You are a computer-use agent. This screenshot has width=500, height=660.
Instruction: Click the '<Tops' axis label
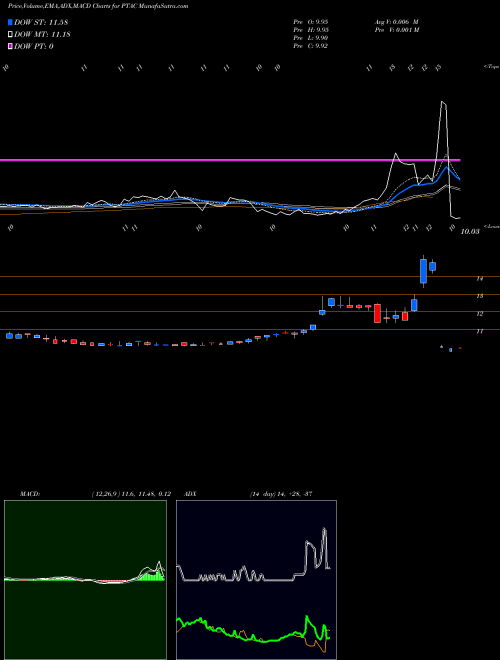(491, 67)
